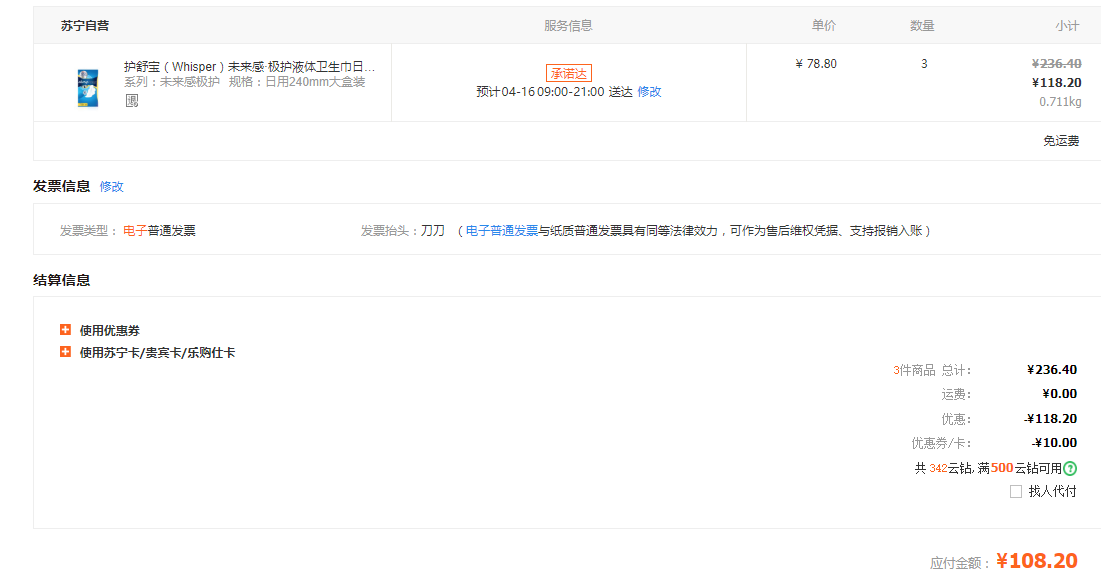
Task: Click the plus icon beside 使用优惠券
Action: [x=65, y=330]
